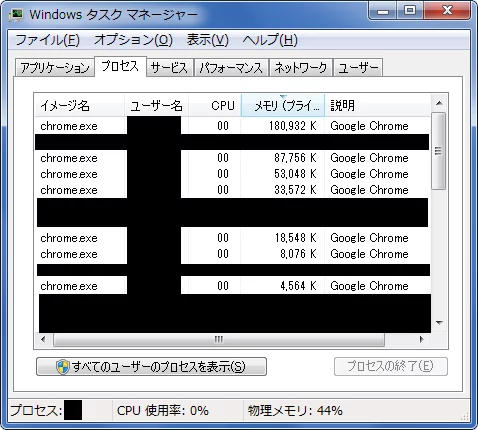
Task: Click the window resize grip corner
Action: click(464, 416)
